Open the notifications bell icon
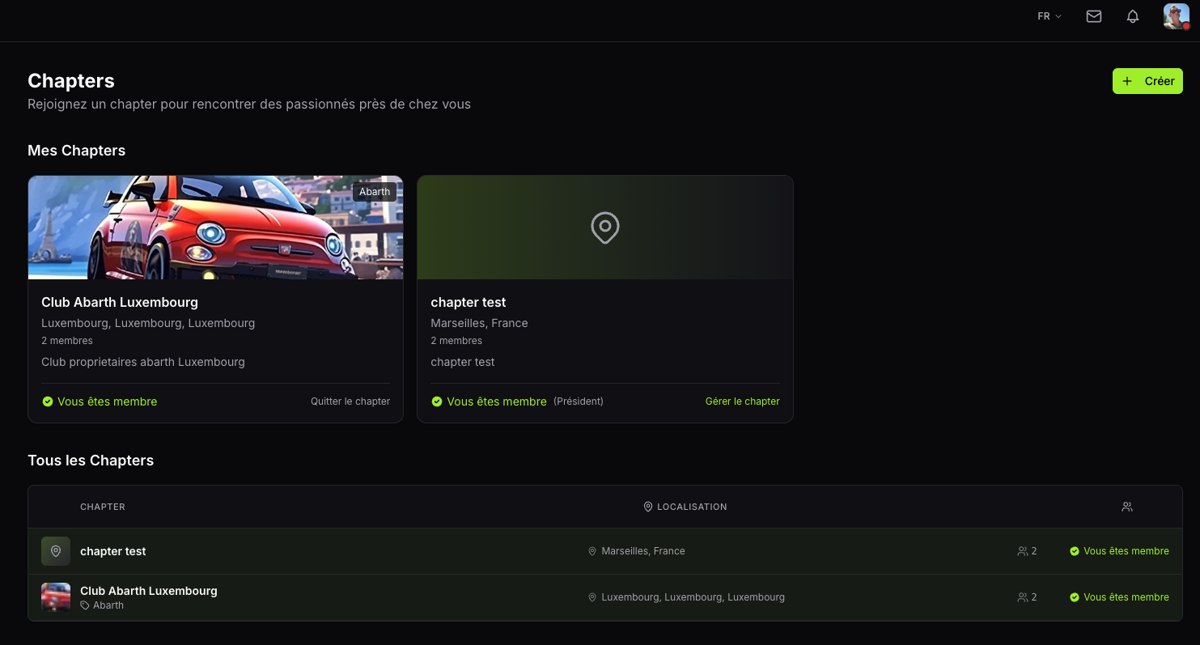 tap(1132, 16)
